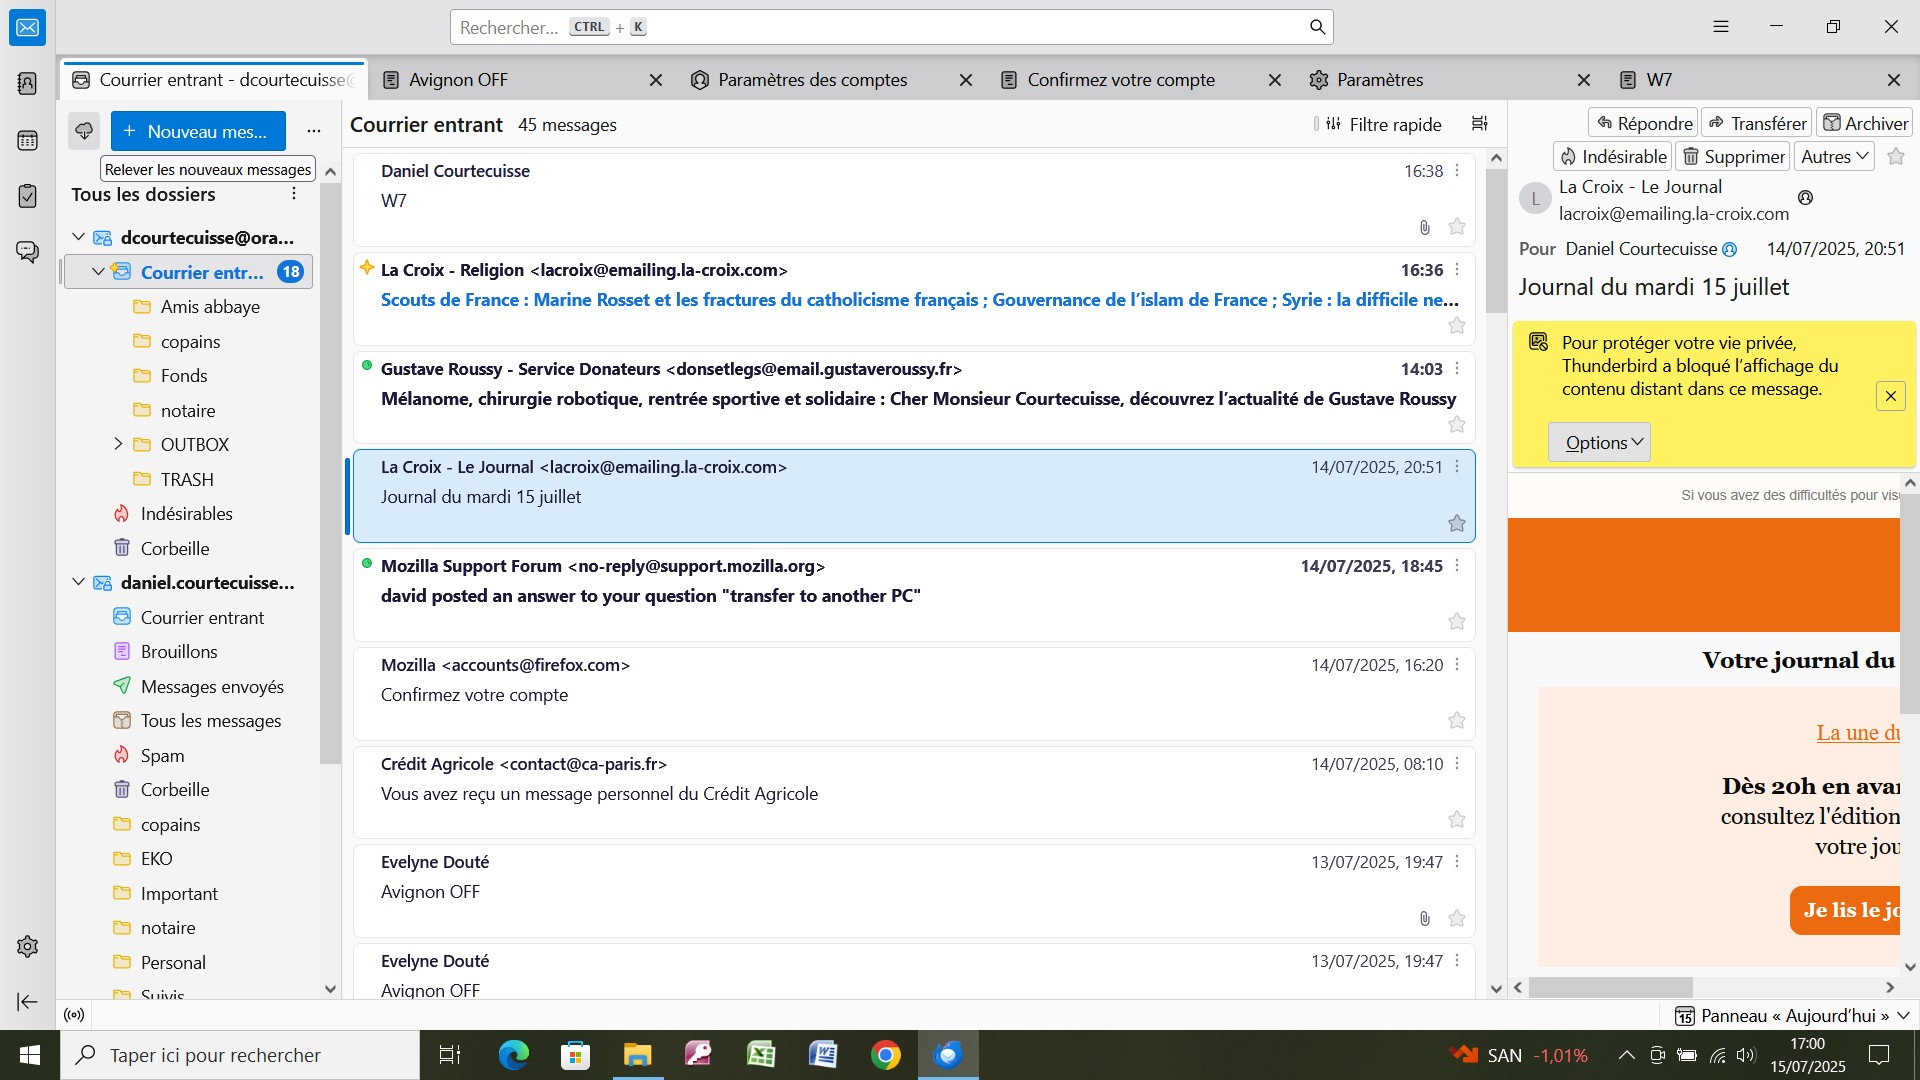Open message list display options icon
The width and height of the screenshot is (1920, 1080).
click(1480, 124)
